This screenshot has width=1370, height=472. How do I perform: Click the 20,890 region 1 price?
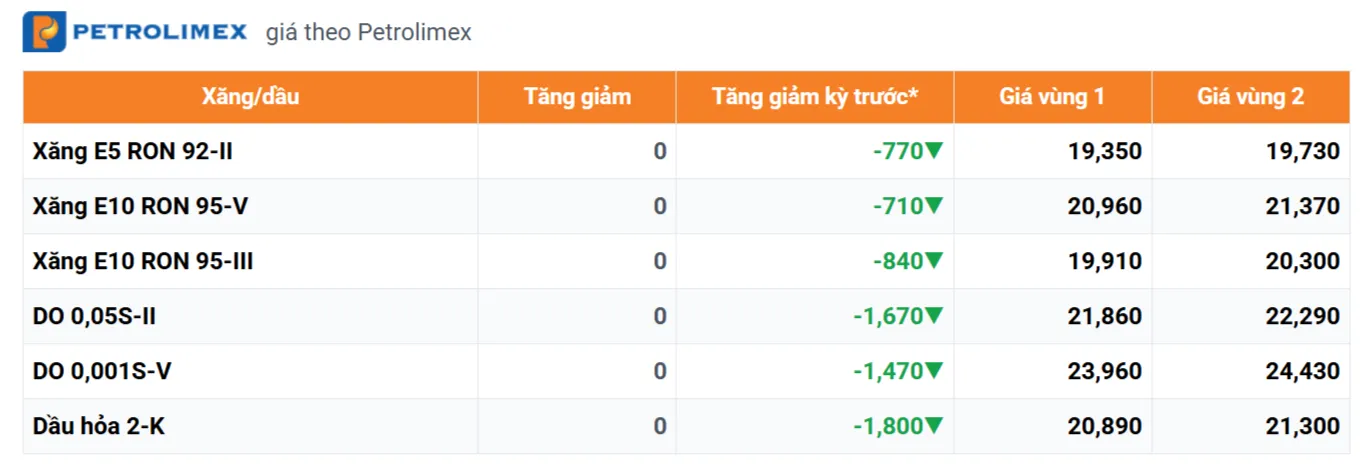point(1105,427)
